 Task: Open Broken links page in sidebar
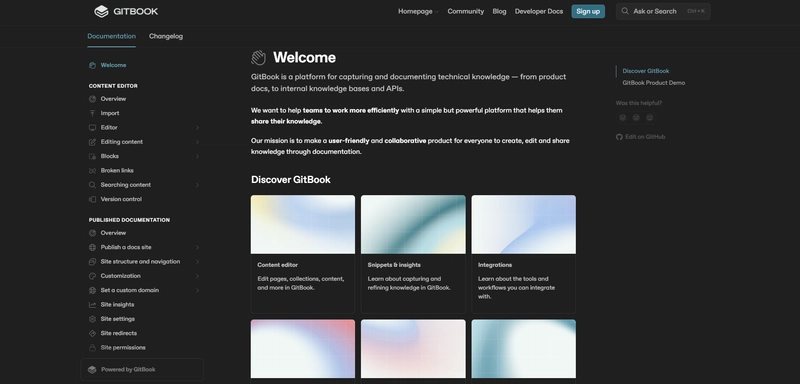117,170
